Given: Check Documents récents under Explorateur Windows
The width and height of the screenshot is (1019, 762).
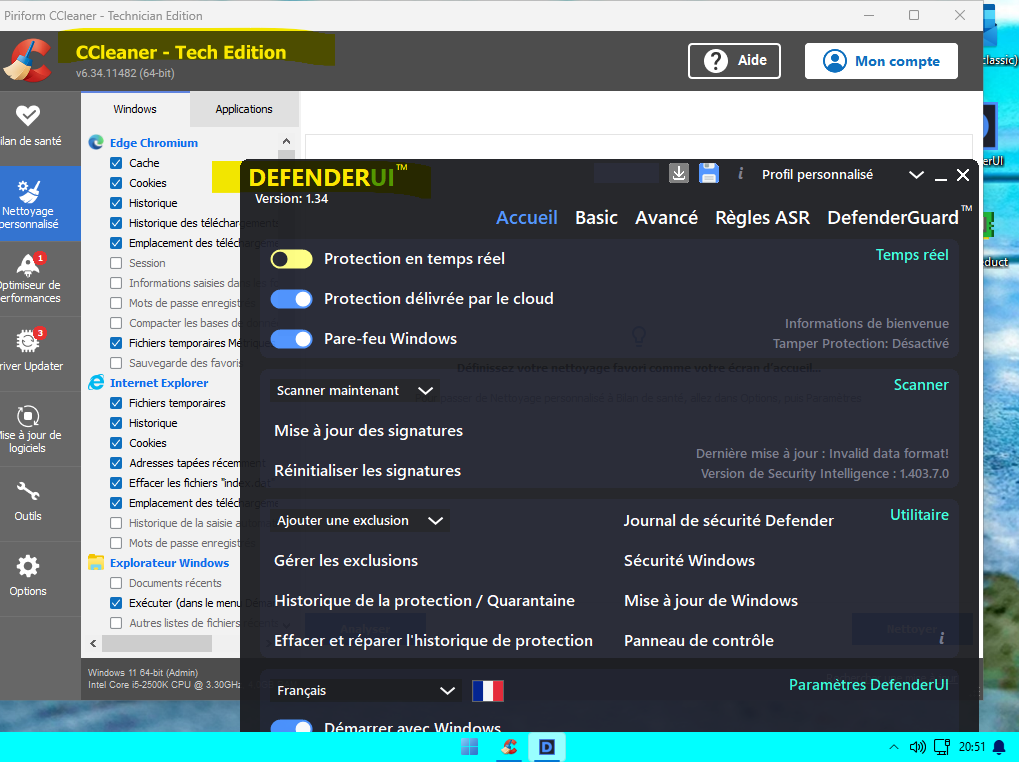Looking at the screenshot, I should click(116, 583).
